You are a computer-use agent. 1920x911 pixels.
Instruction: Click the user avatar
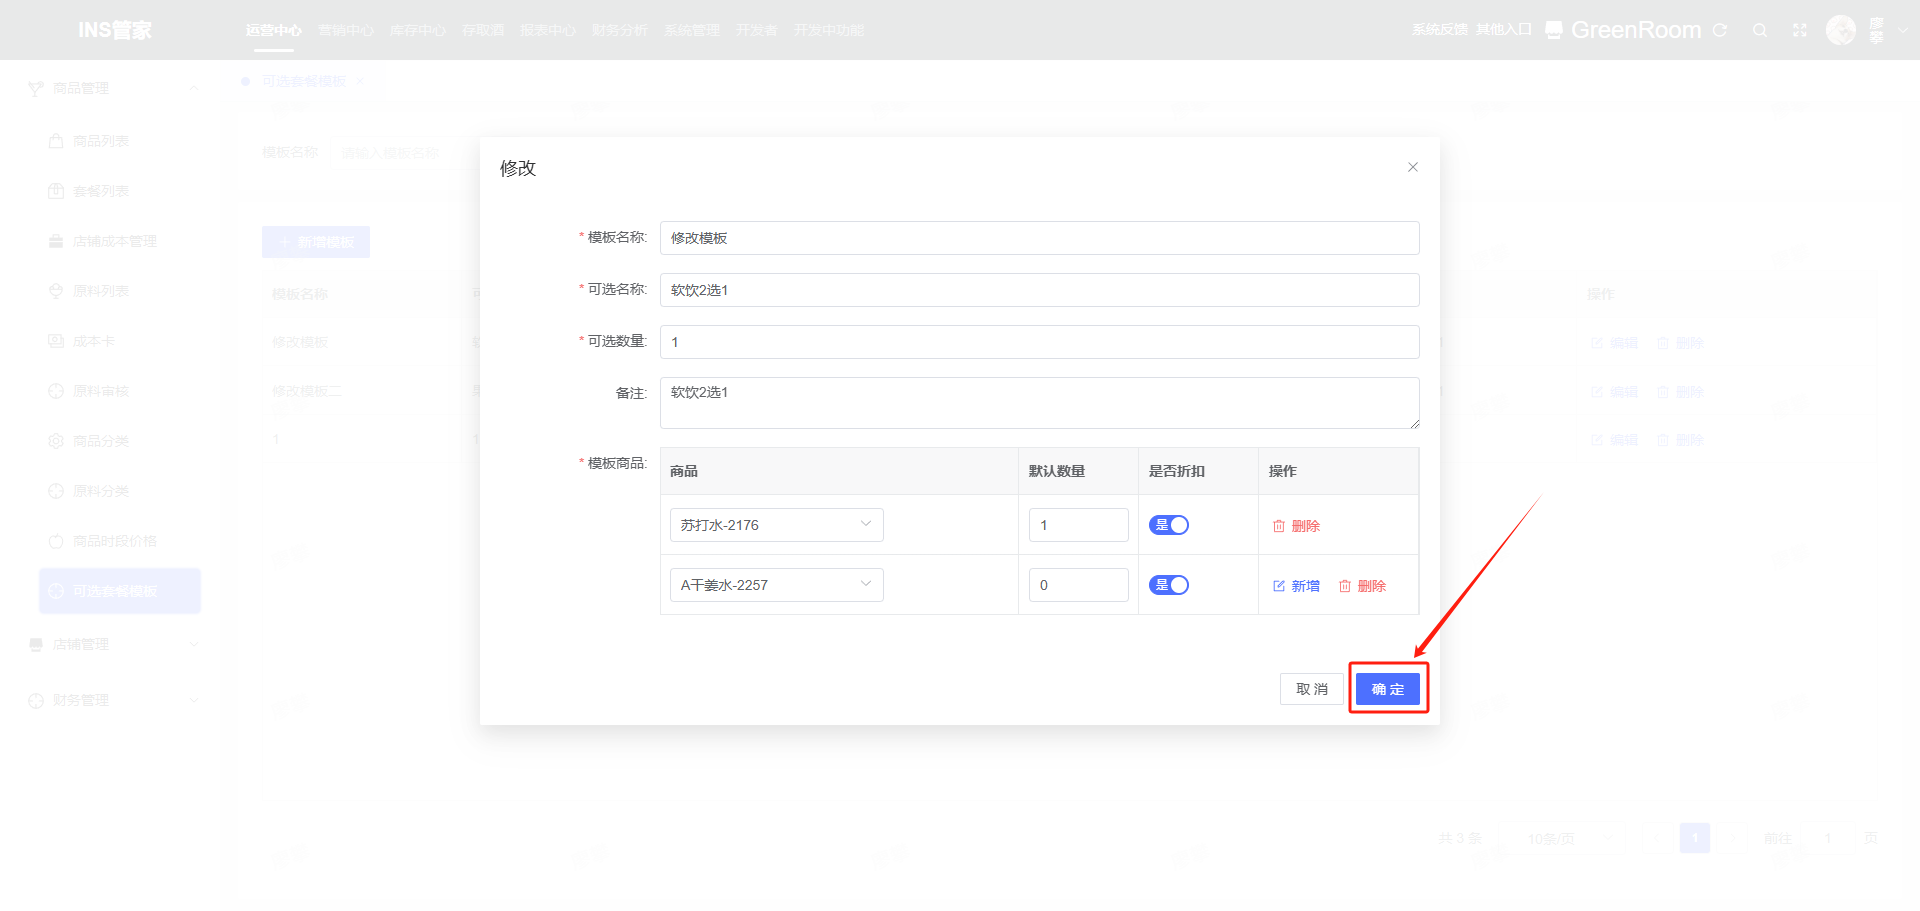pos(1841,30)
